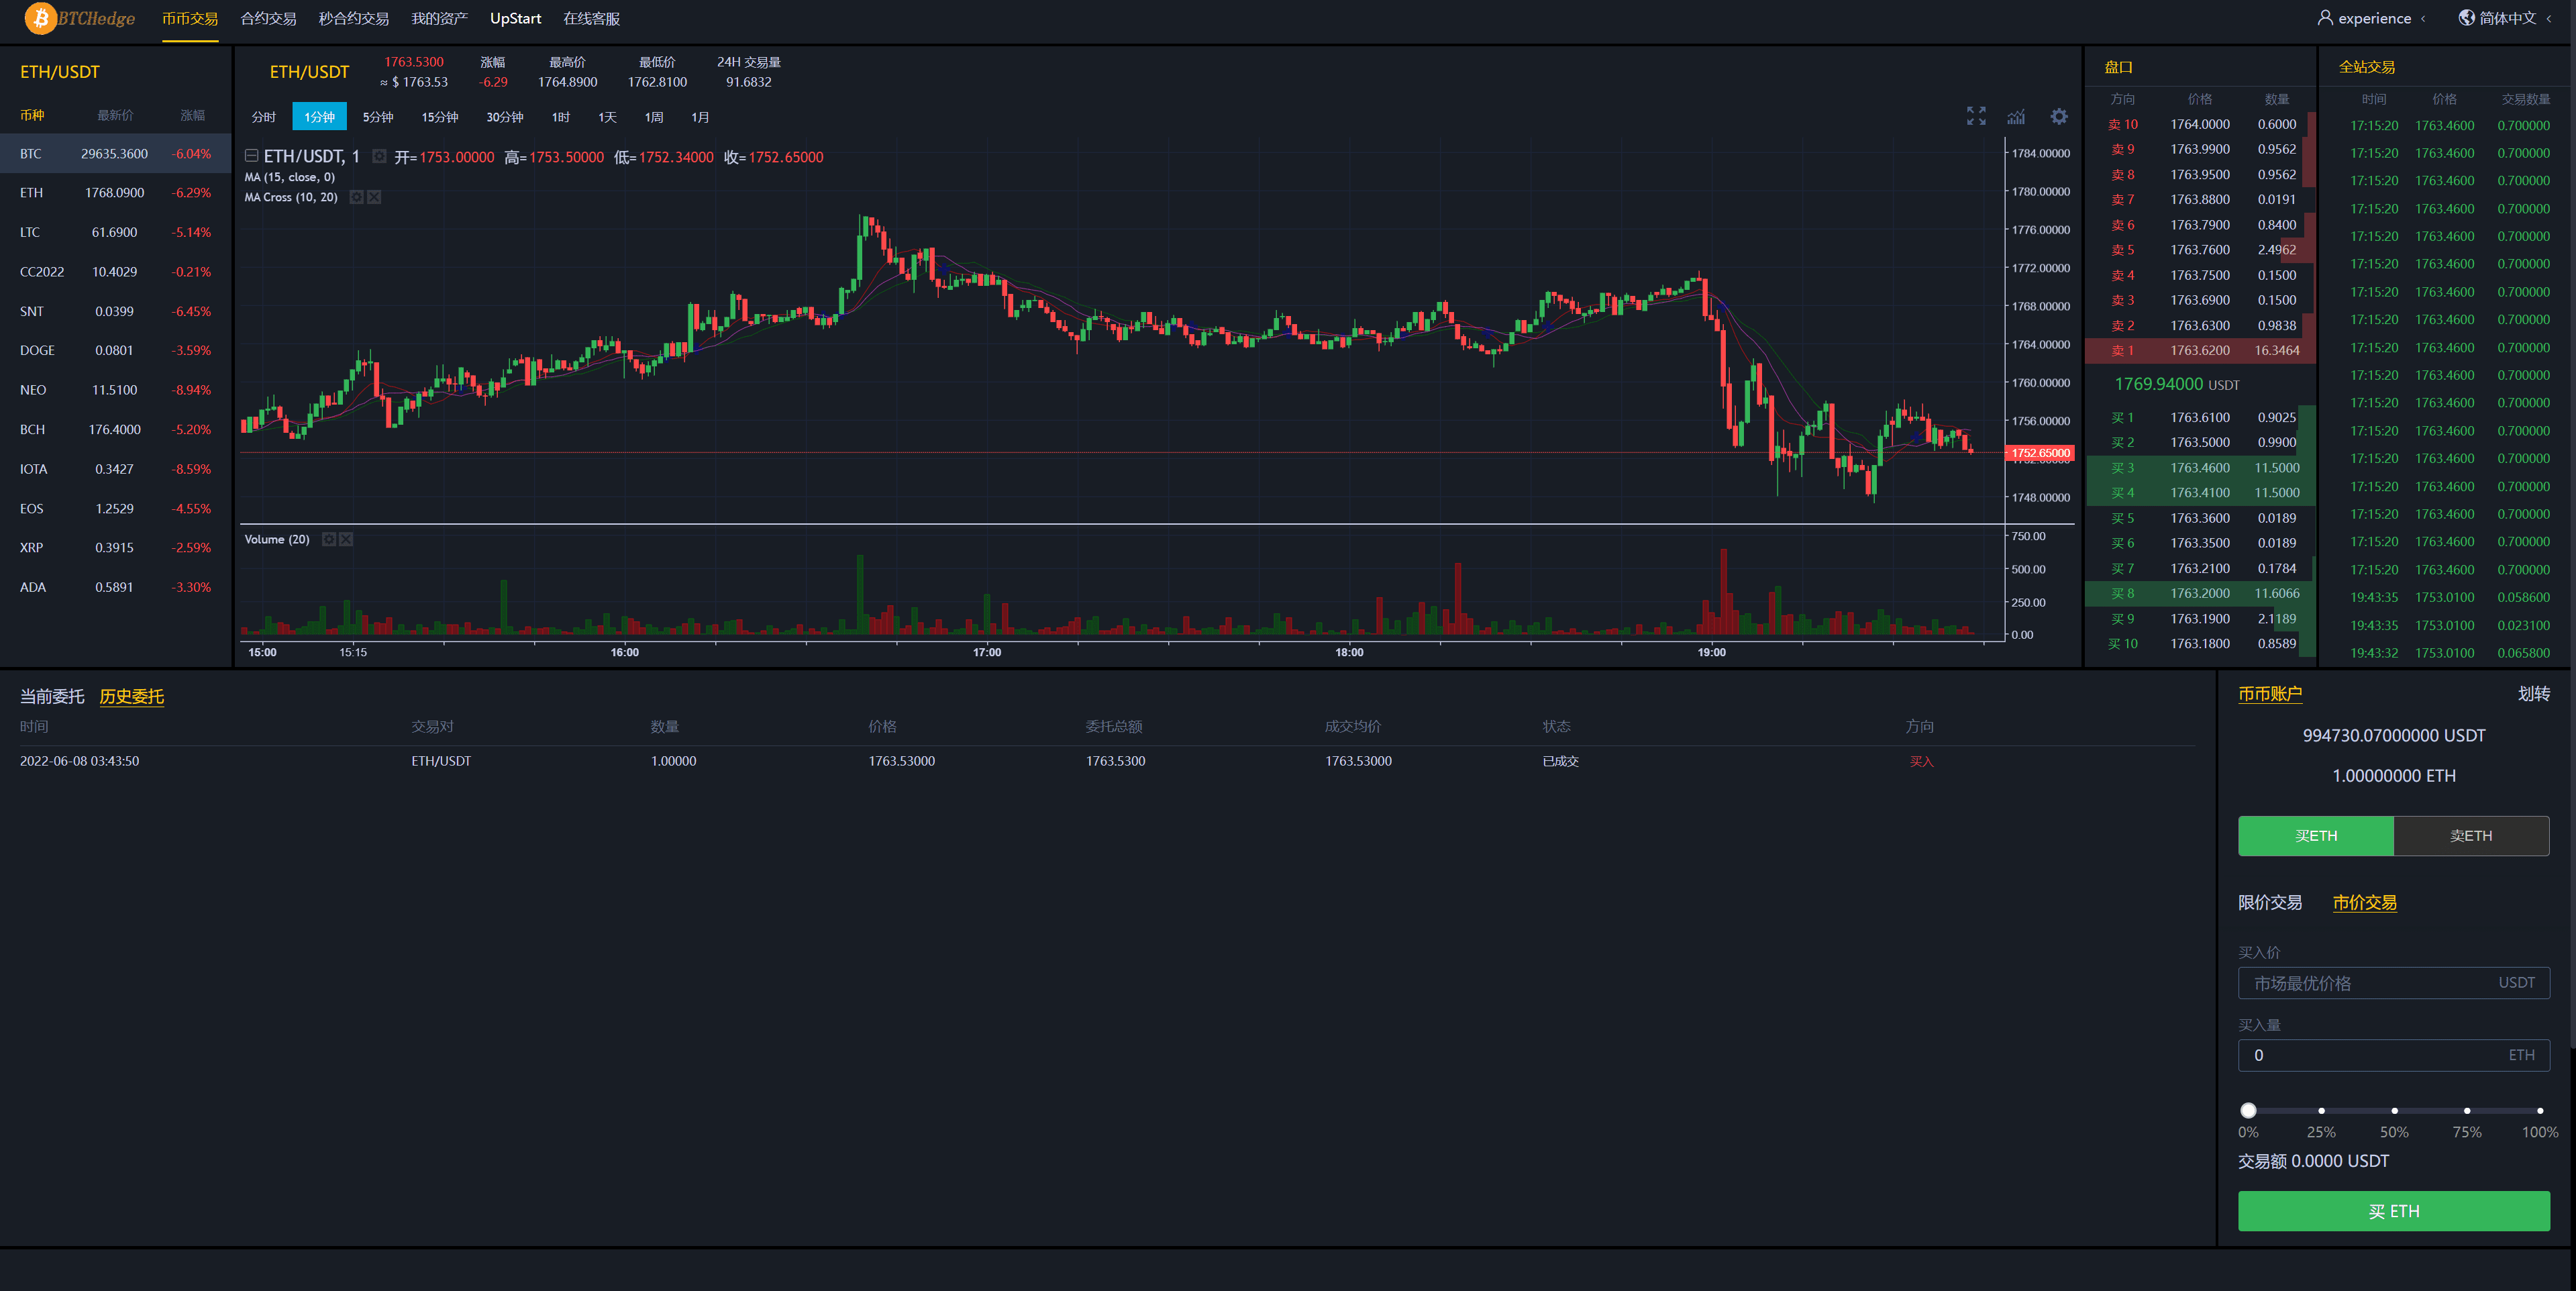Viewport: 2576px width, 1291px height.
Task: Open Volume indicator settings gear
Action: tap(328, 539)
